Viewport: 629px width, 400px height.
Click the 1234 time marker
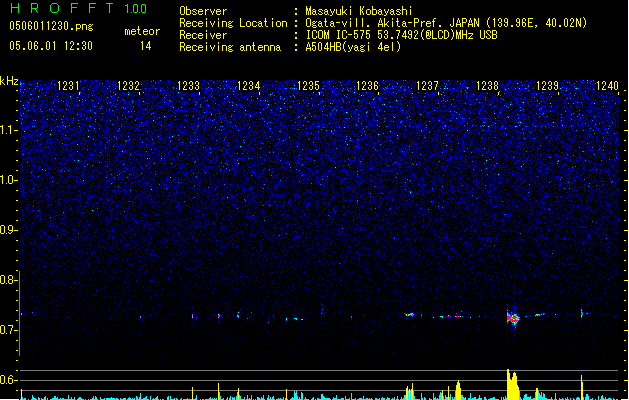249,86
